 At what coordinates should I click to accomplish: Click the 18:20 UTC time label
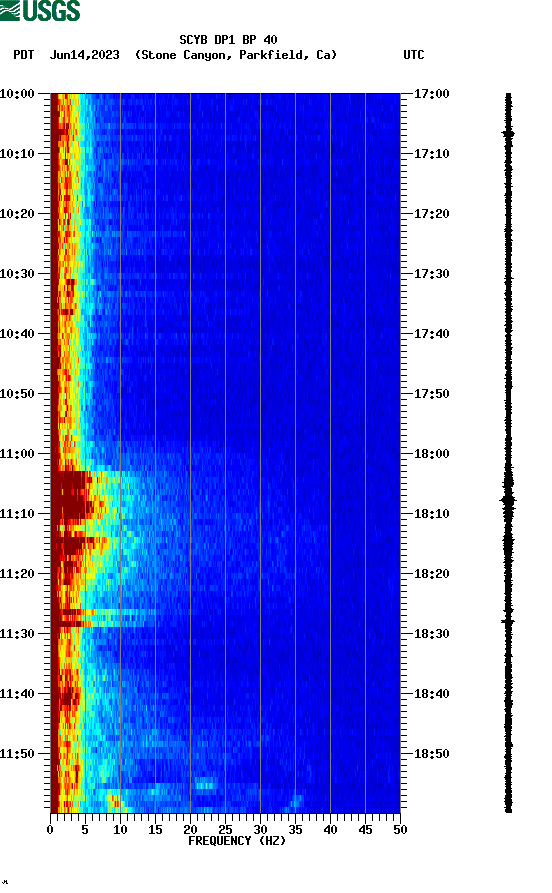coord(431,574)
